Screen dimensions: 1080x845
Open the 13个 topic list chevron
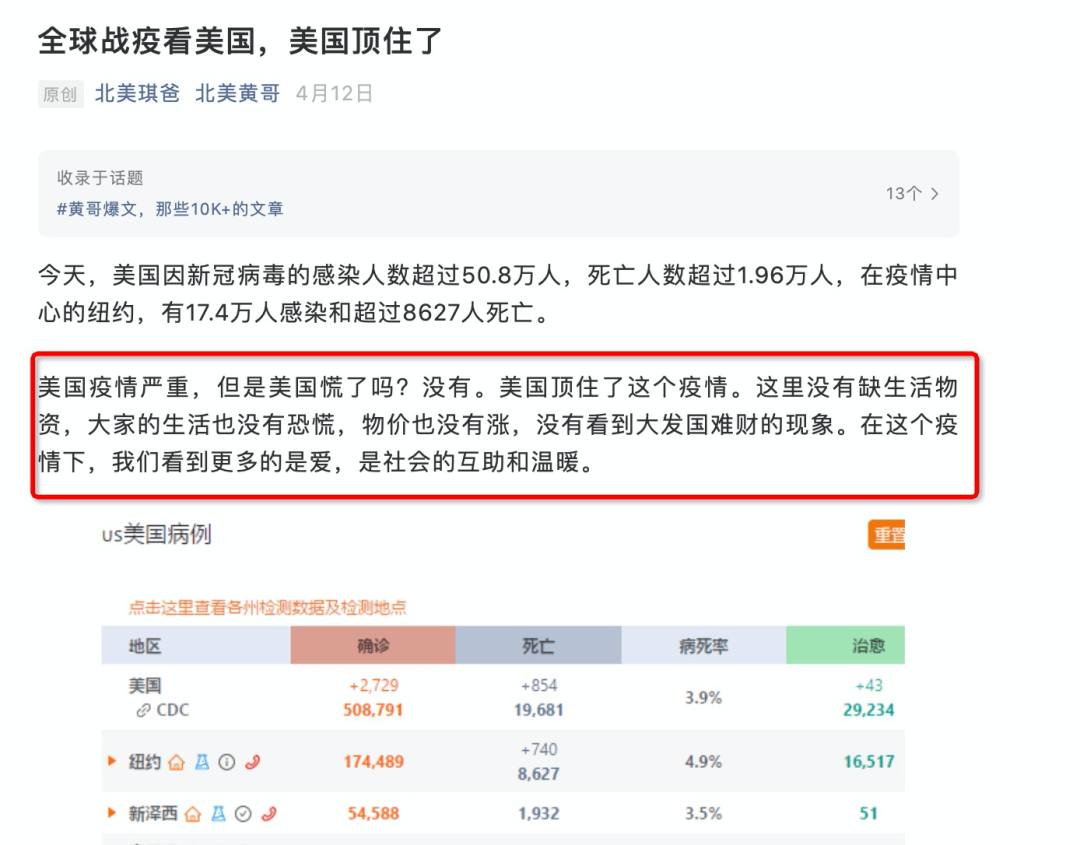click(911, 194)
